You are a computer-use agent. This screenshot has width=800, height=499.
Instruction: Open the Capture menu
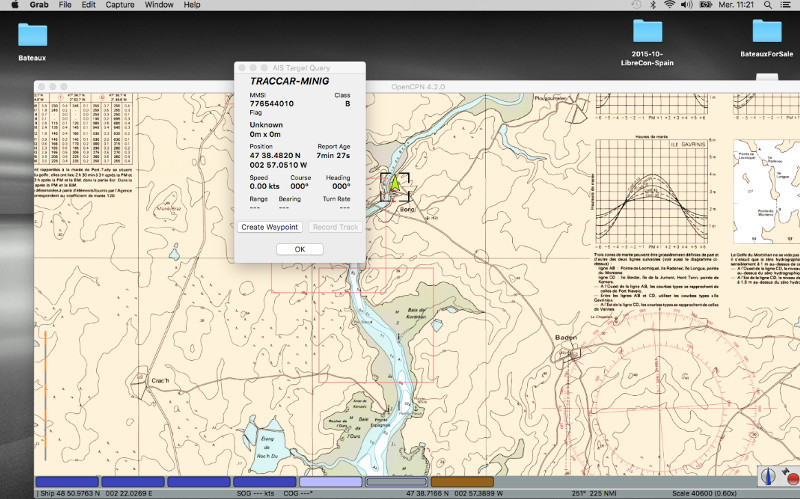(120, 5)
